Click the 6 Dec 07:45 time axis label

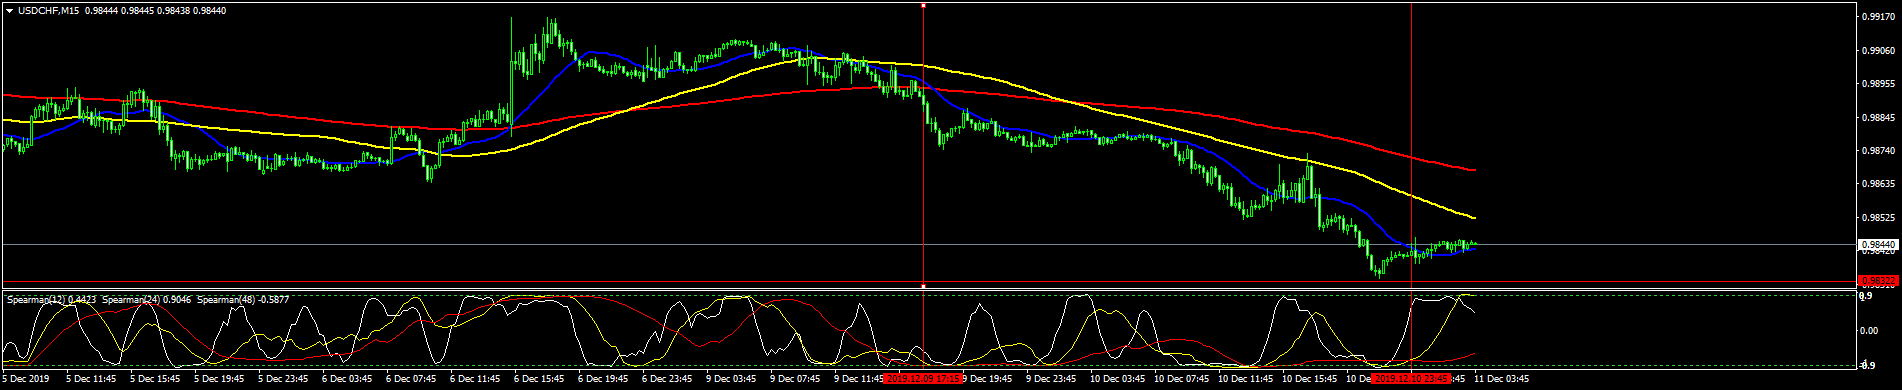411,380
